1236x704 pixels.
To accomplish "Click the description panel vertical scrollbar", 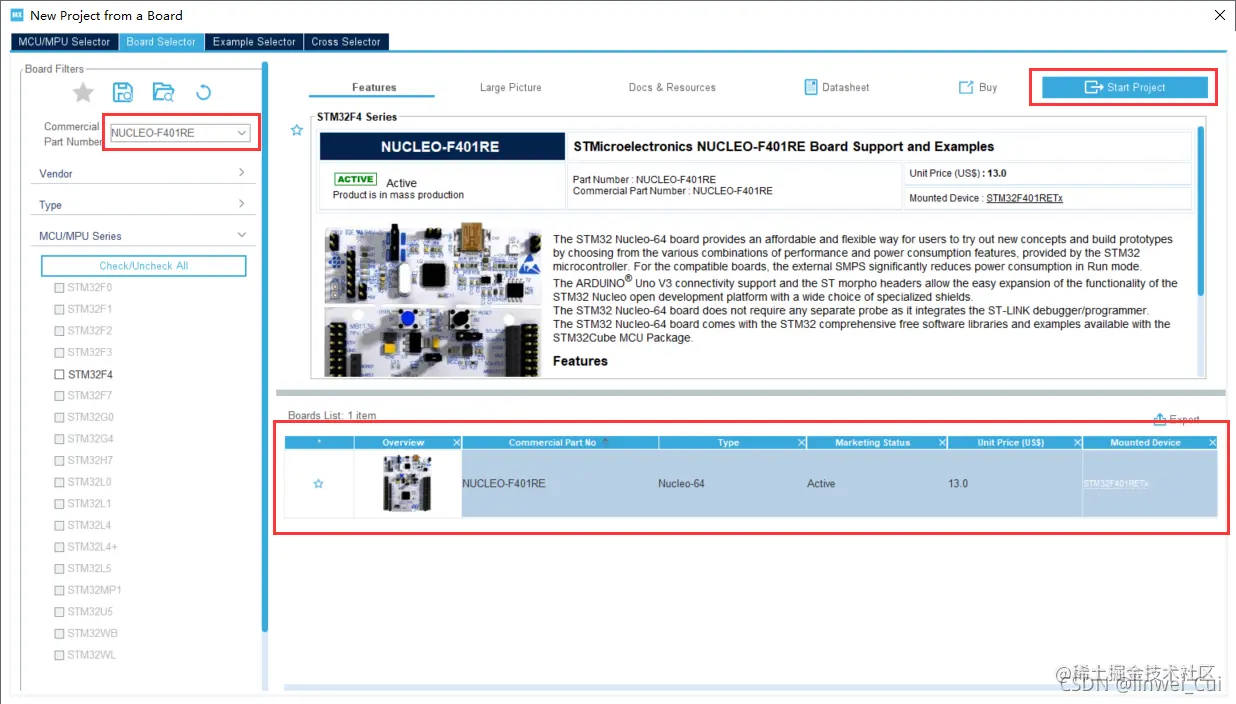I will (x=1201, y=210).
